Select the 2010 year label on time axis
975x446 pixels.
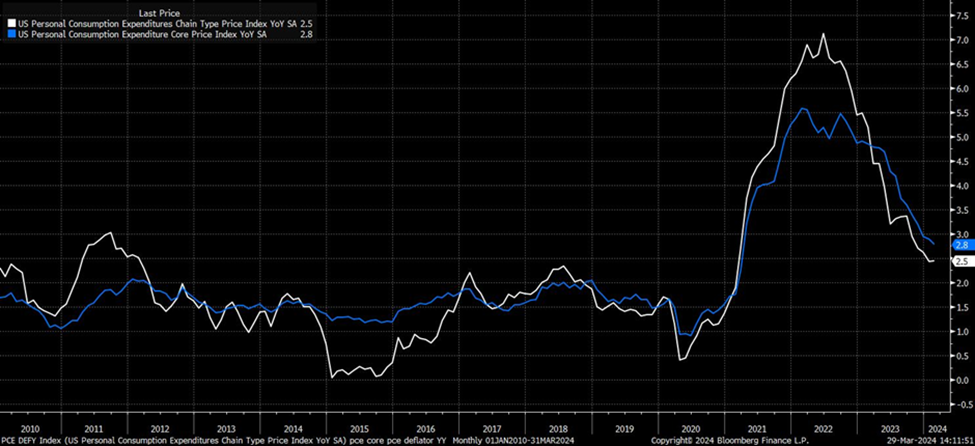pyautogui.click(x=30, y=426)
